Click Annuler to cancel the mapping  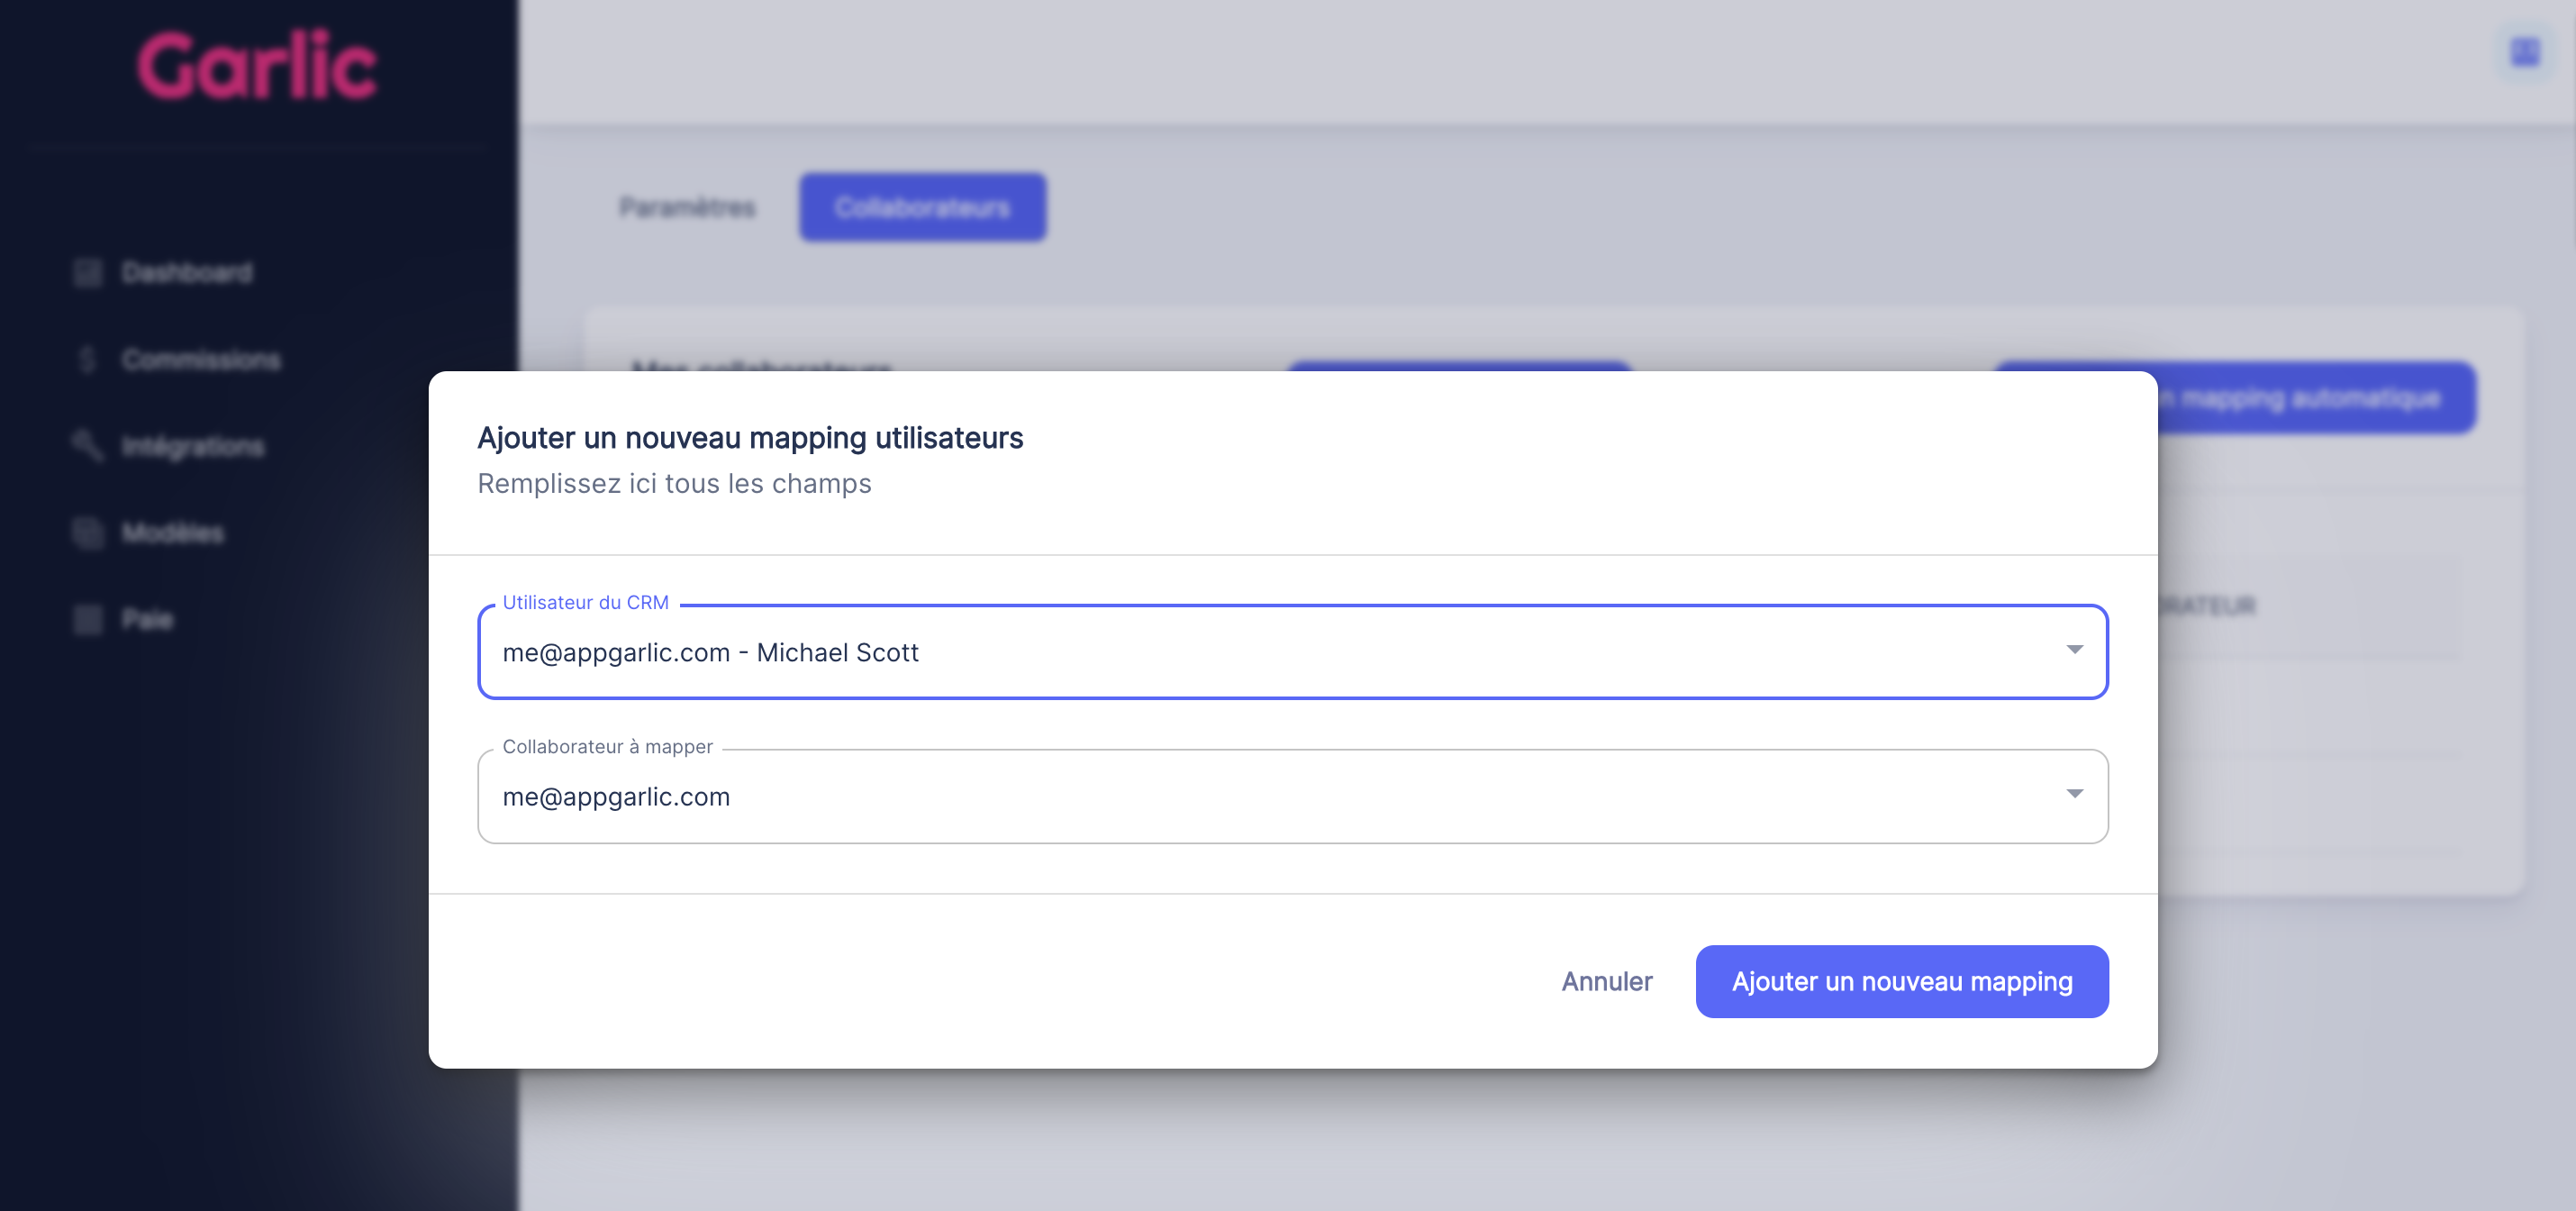(x=1606, y=981)
